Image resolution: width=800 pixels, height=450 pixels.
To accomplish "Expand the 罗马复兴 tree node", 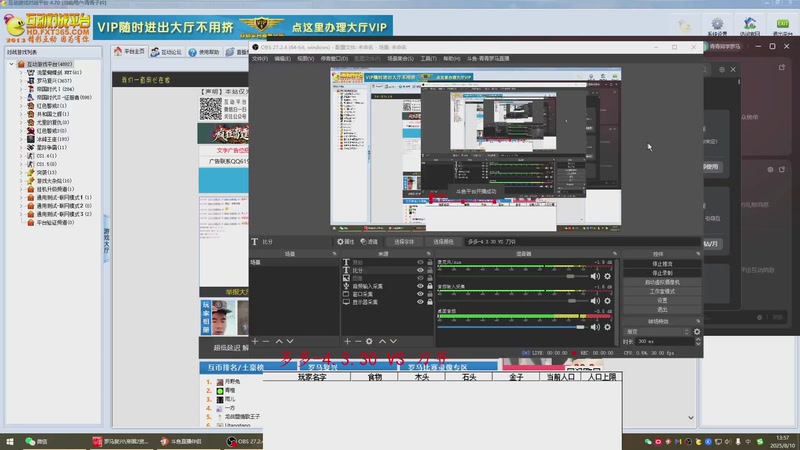I will pos(21,81).
